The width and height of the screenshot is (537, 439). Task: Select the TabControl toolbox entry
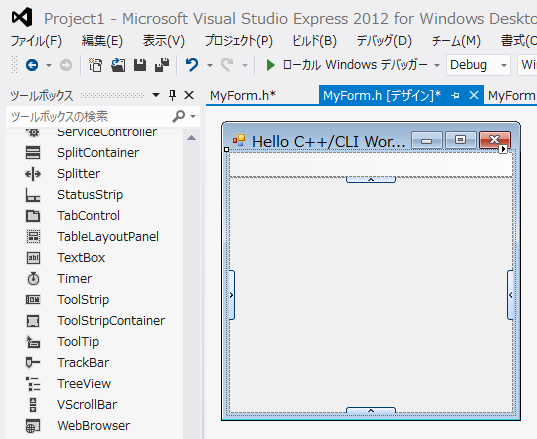coord(88,216)
